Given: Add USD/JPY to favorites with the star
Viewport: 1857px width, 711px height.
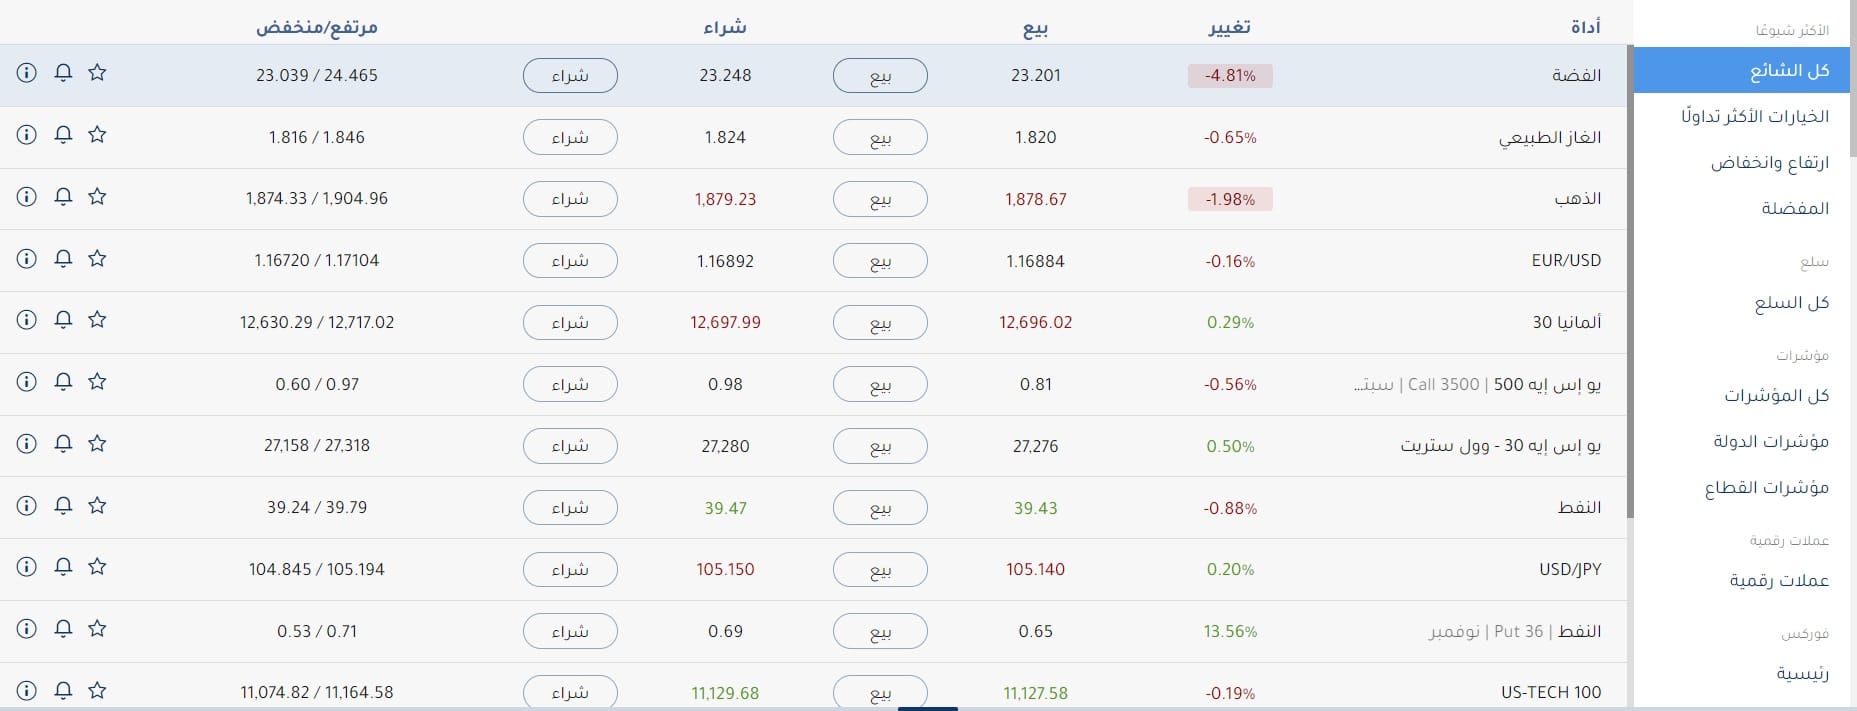Looking at the screenshot, I should tap(97, 567).
